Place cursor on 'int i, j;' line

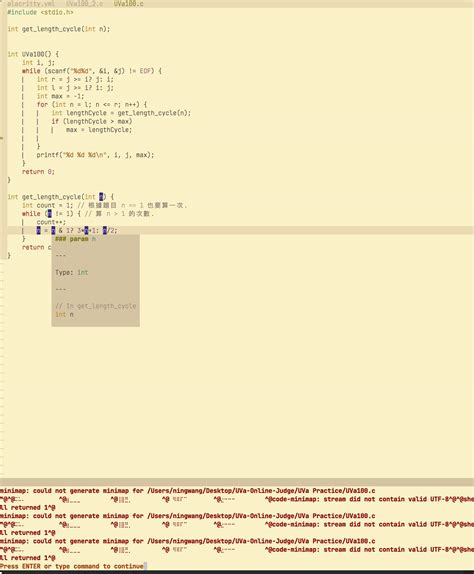(38, 63)
